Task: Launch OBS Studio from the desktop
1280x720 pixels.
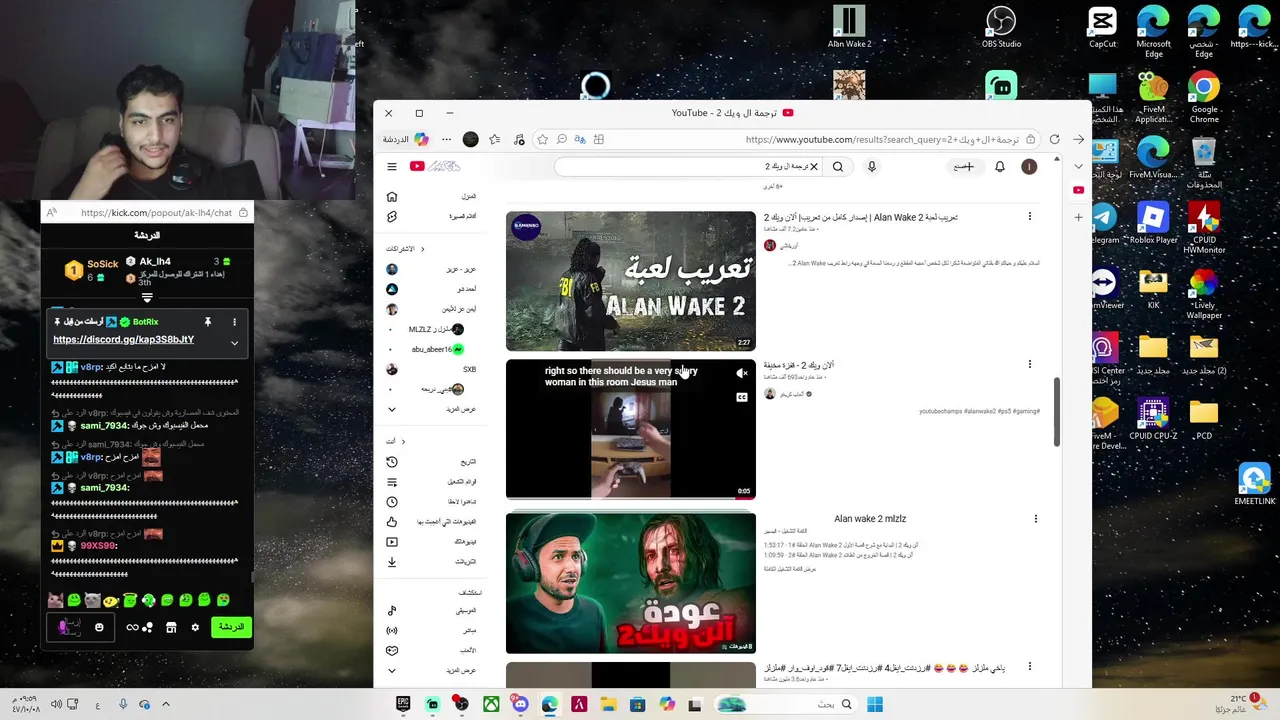Action: pos(1001,27)
